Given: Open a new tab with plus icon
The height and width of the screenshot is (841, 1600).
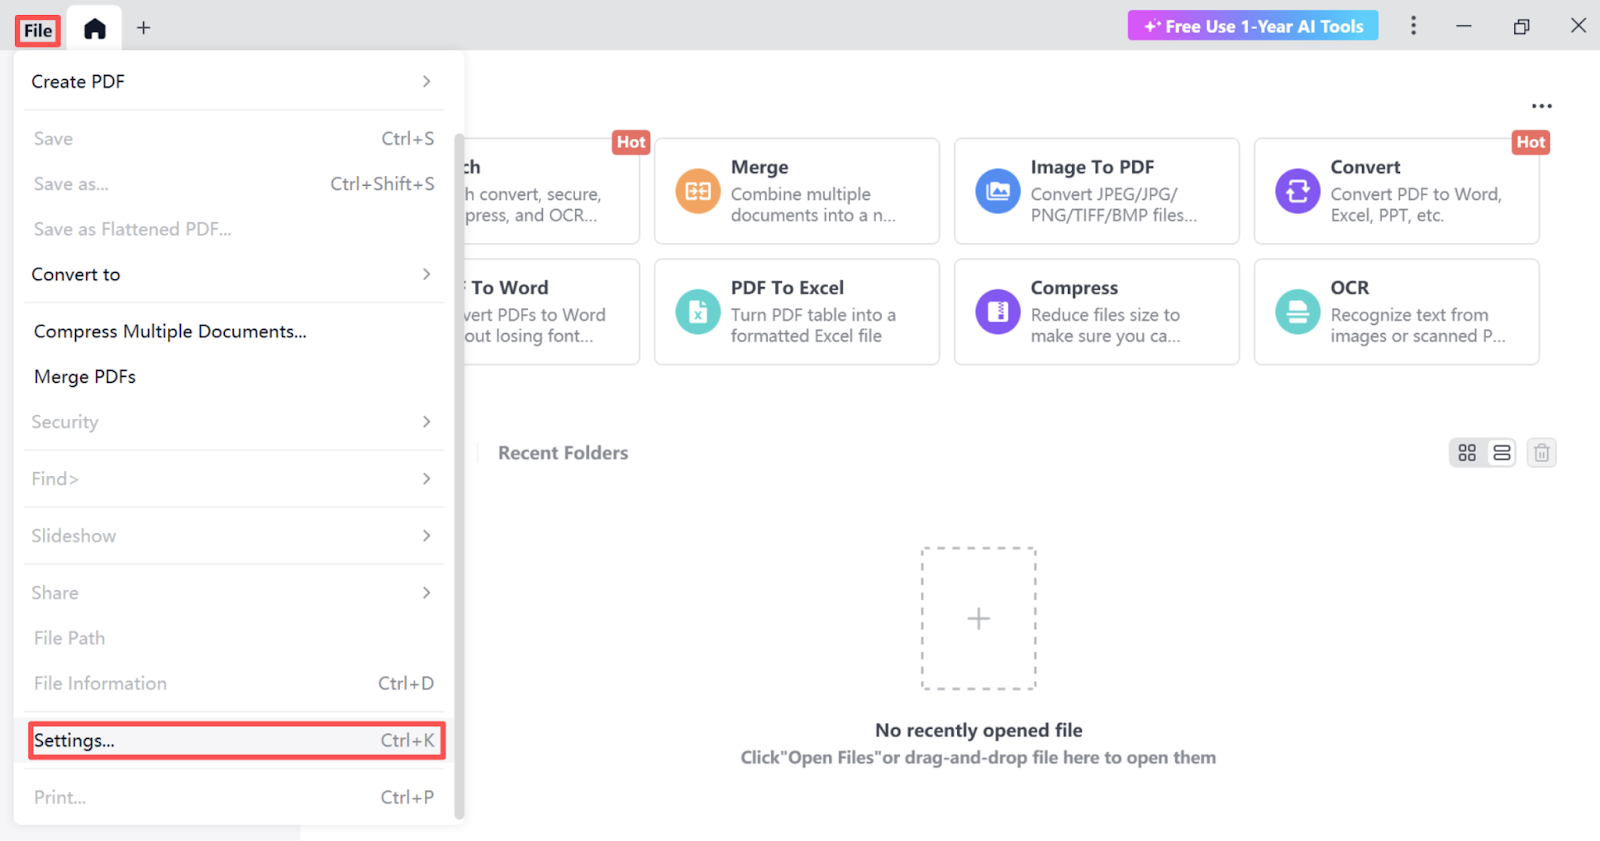Looking at the screenshot, I should (x=143, y=28).
